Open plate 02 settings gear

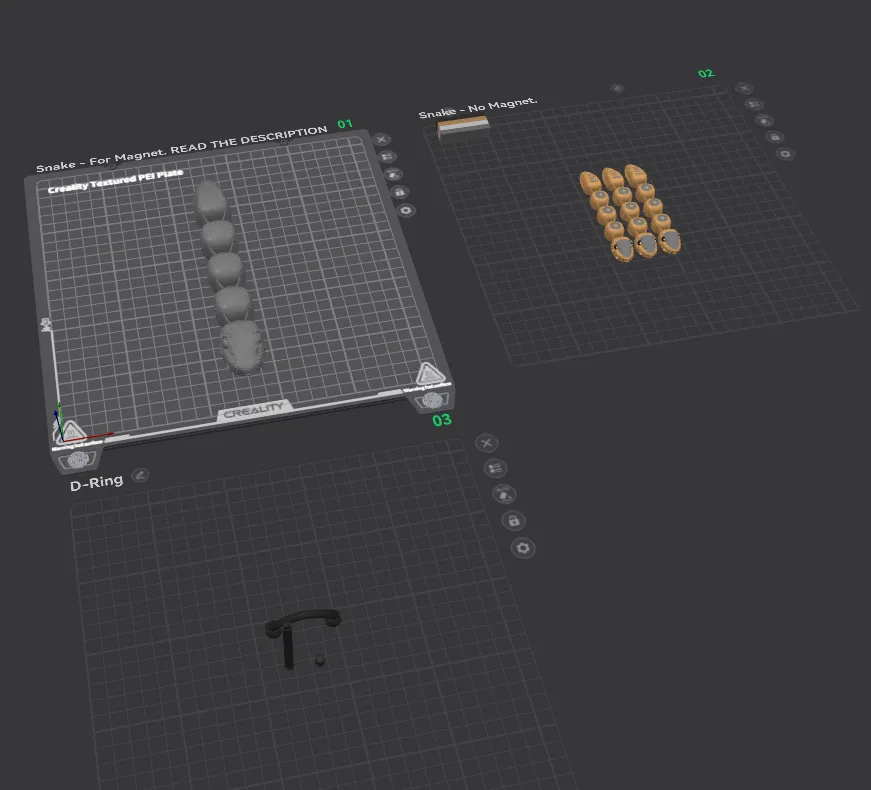(785, 154)
